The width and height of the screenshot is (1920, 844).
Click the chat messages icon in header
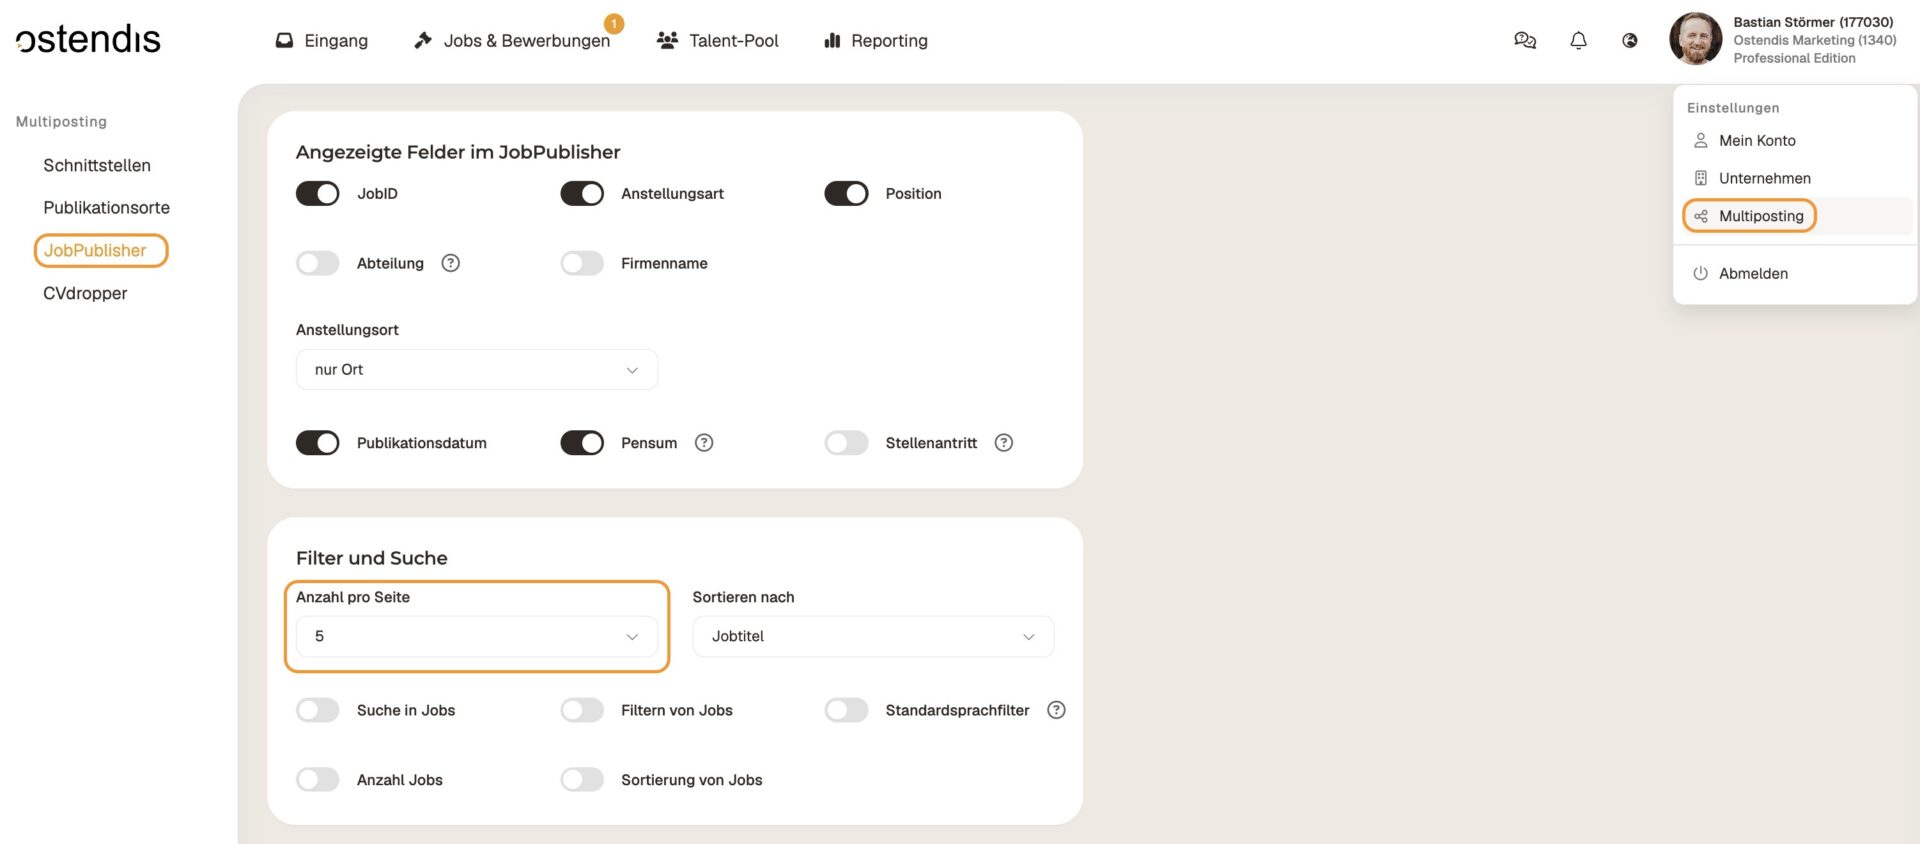tap(1525, 41)
